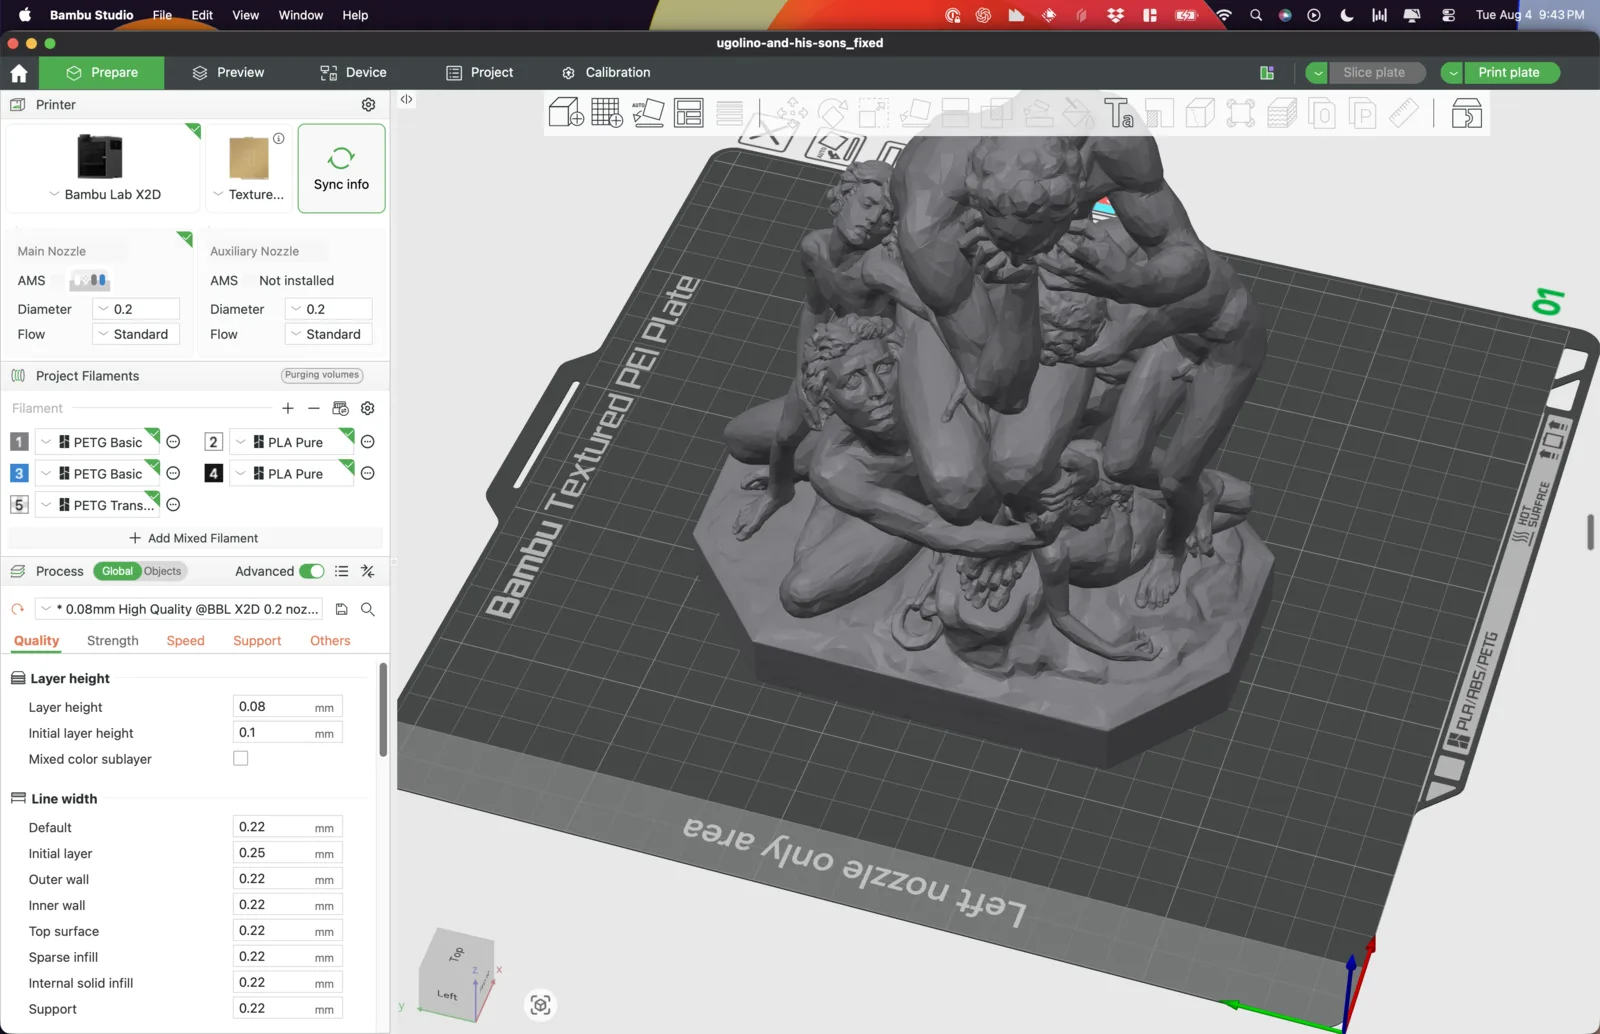The image size is (1600, 1034).
Task: Open options for filament 5 PETG Trans
Action: [x=173, y=505]
